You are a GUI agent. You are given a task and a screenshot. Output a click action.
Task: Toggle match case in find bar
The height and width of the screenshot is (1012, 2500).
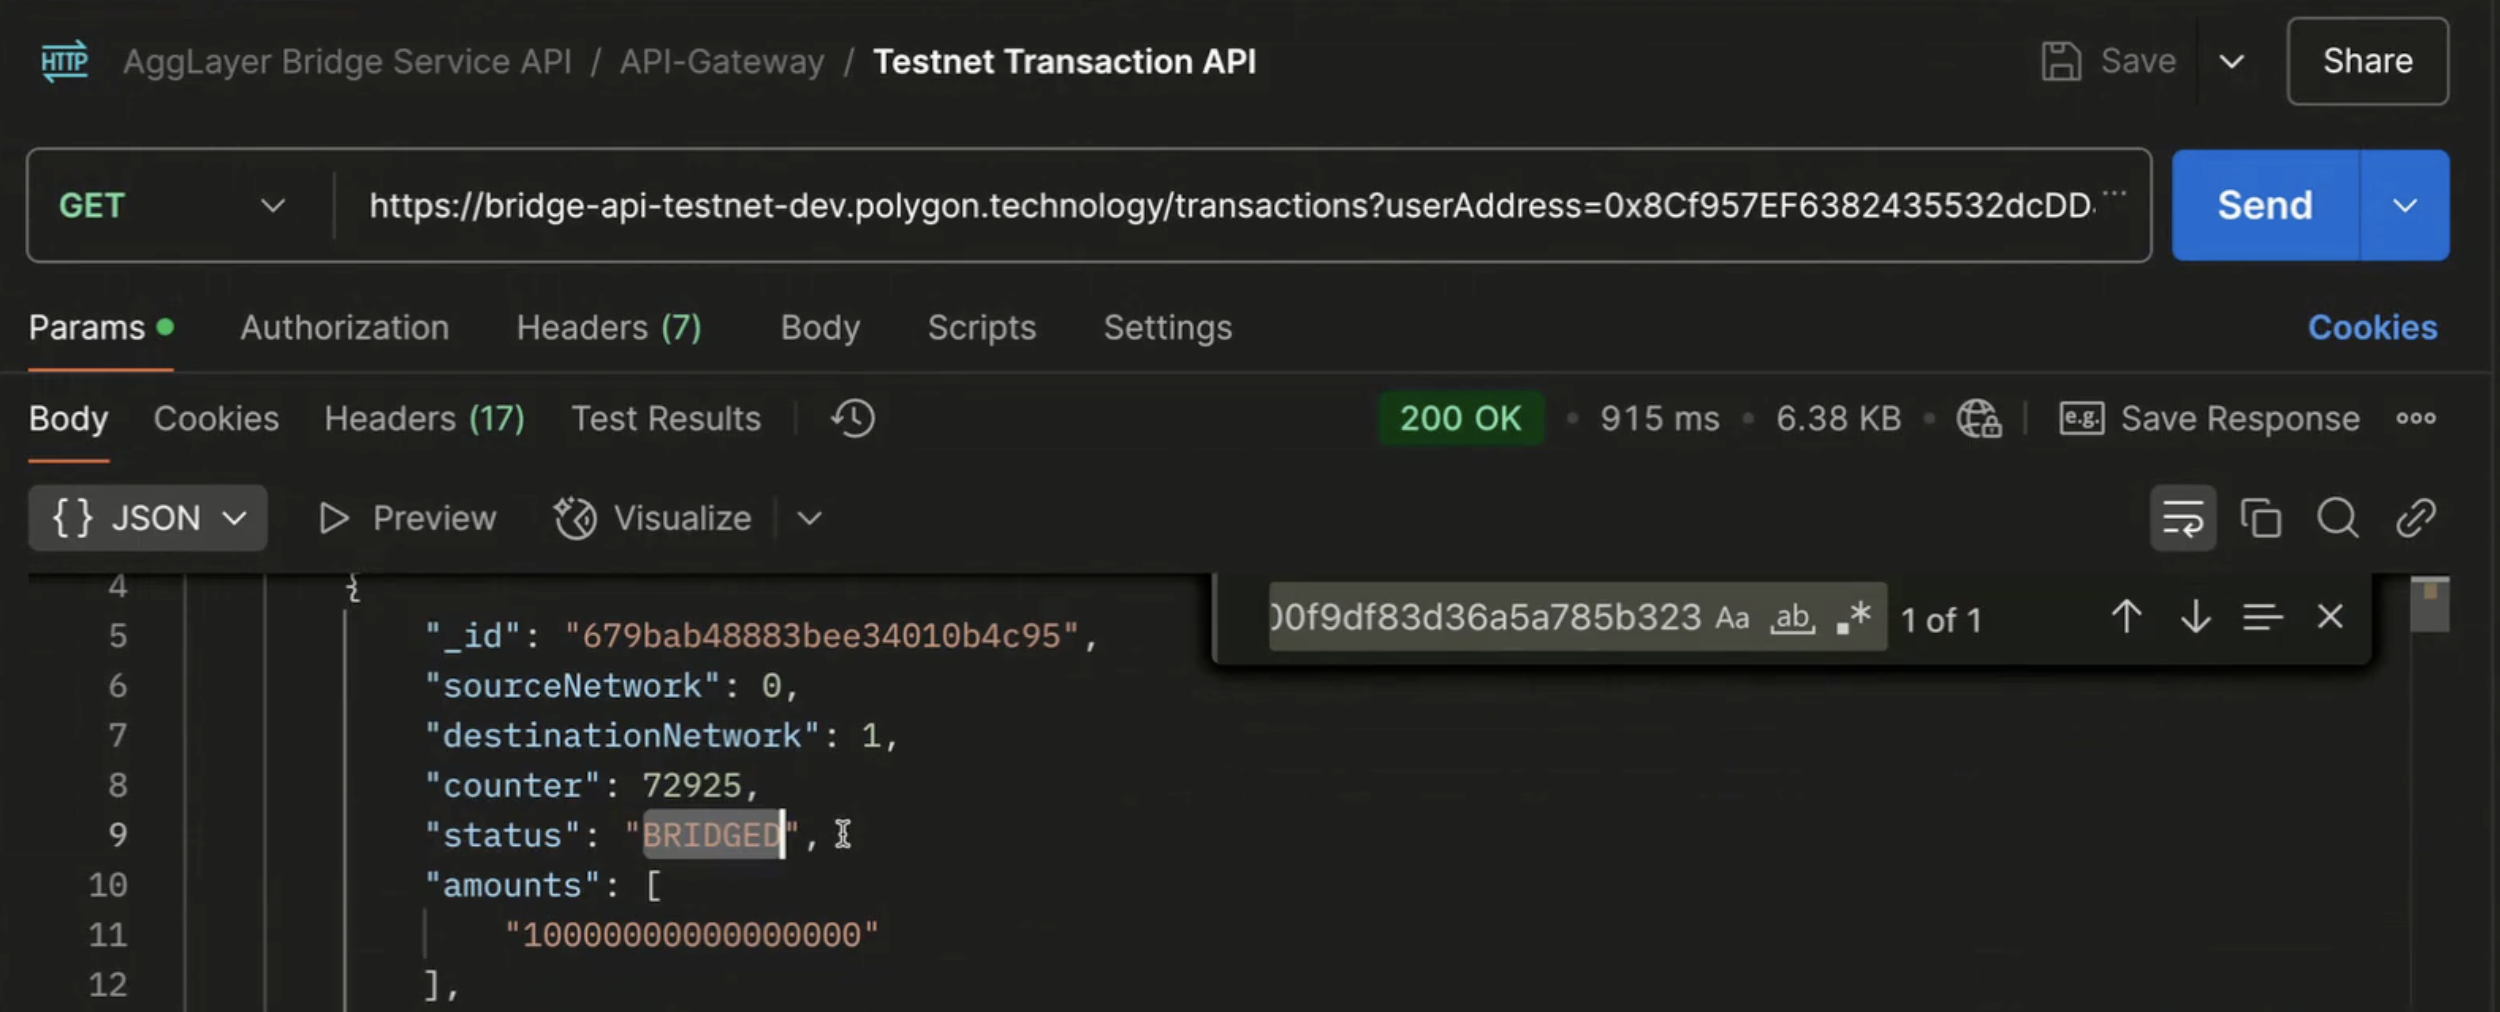[1733, 618]
